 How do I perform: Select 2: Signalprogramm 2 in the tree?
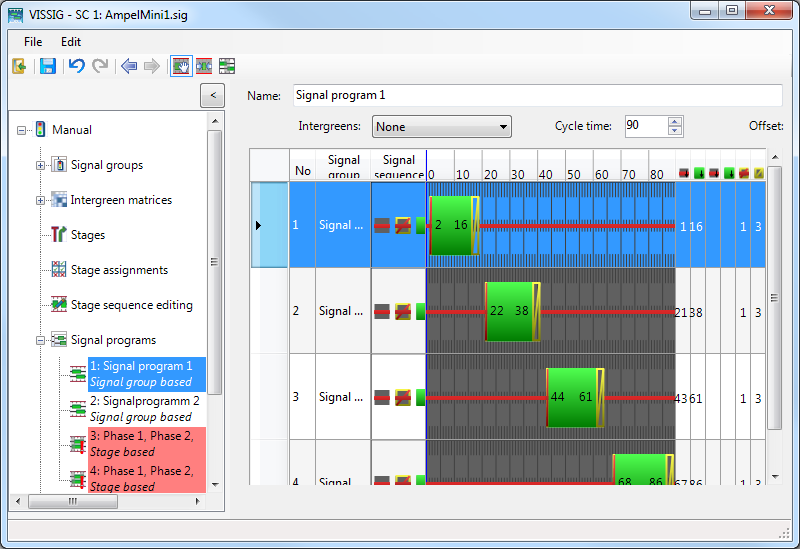coord(144,401)
